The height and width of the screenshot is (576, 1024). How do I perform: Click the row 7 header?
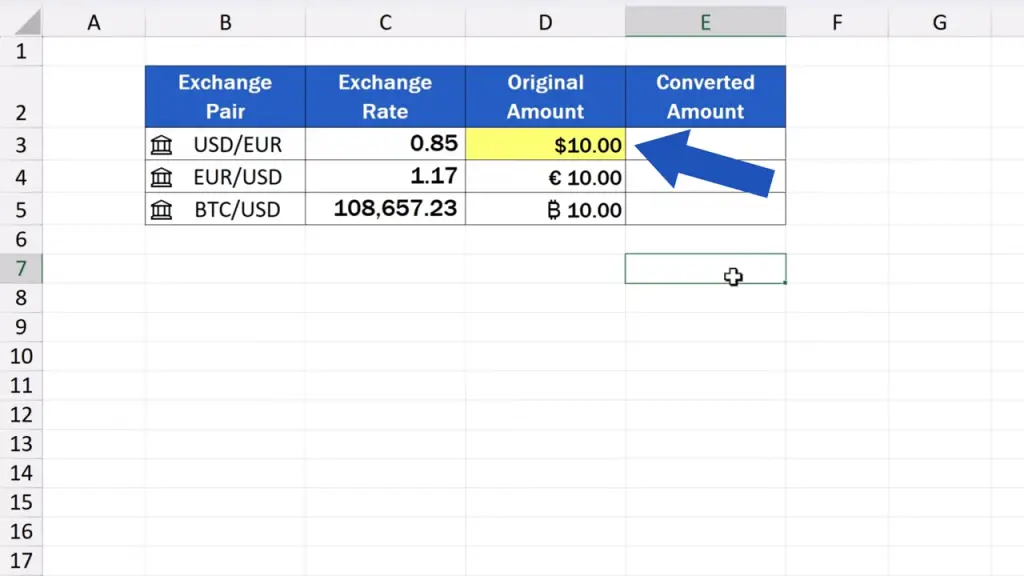(x=22, y=268)
